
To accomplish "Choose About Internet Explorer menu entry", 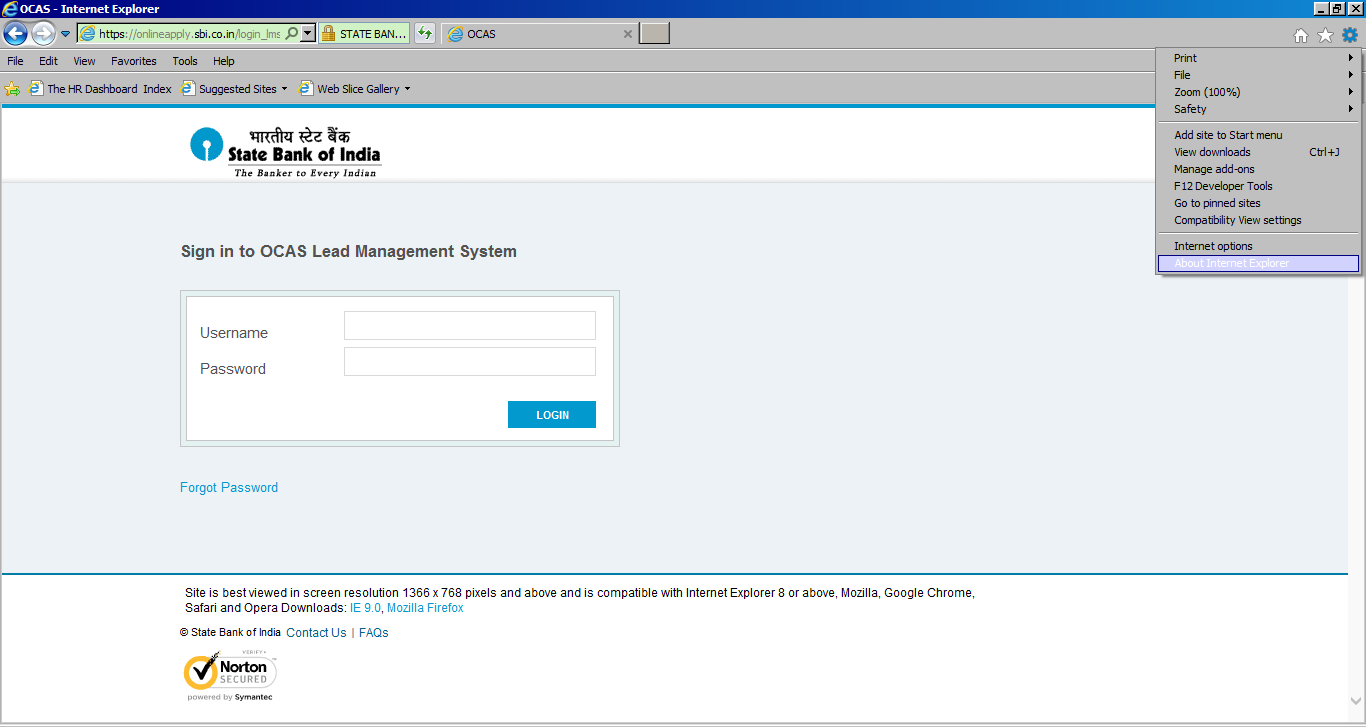I will point(1232,264).
